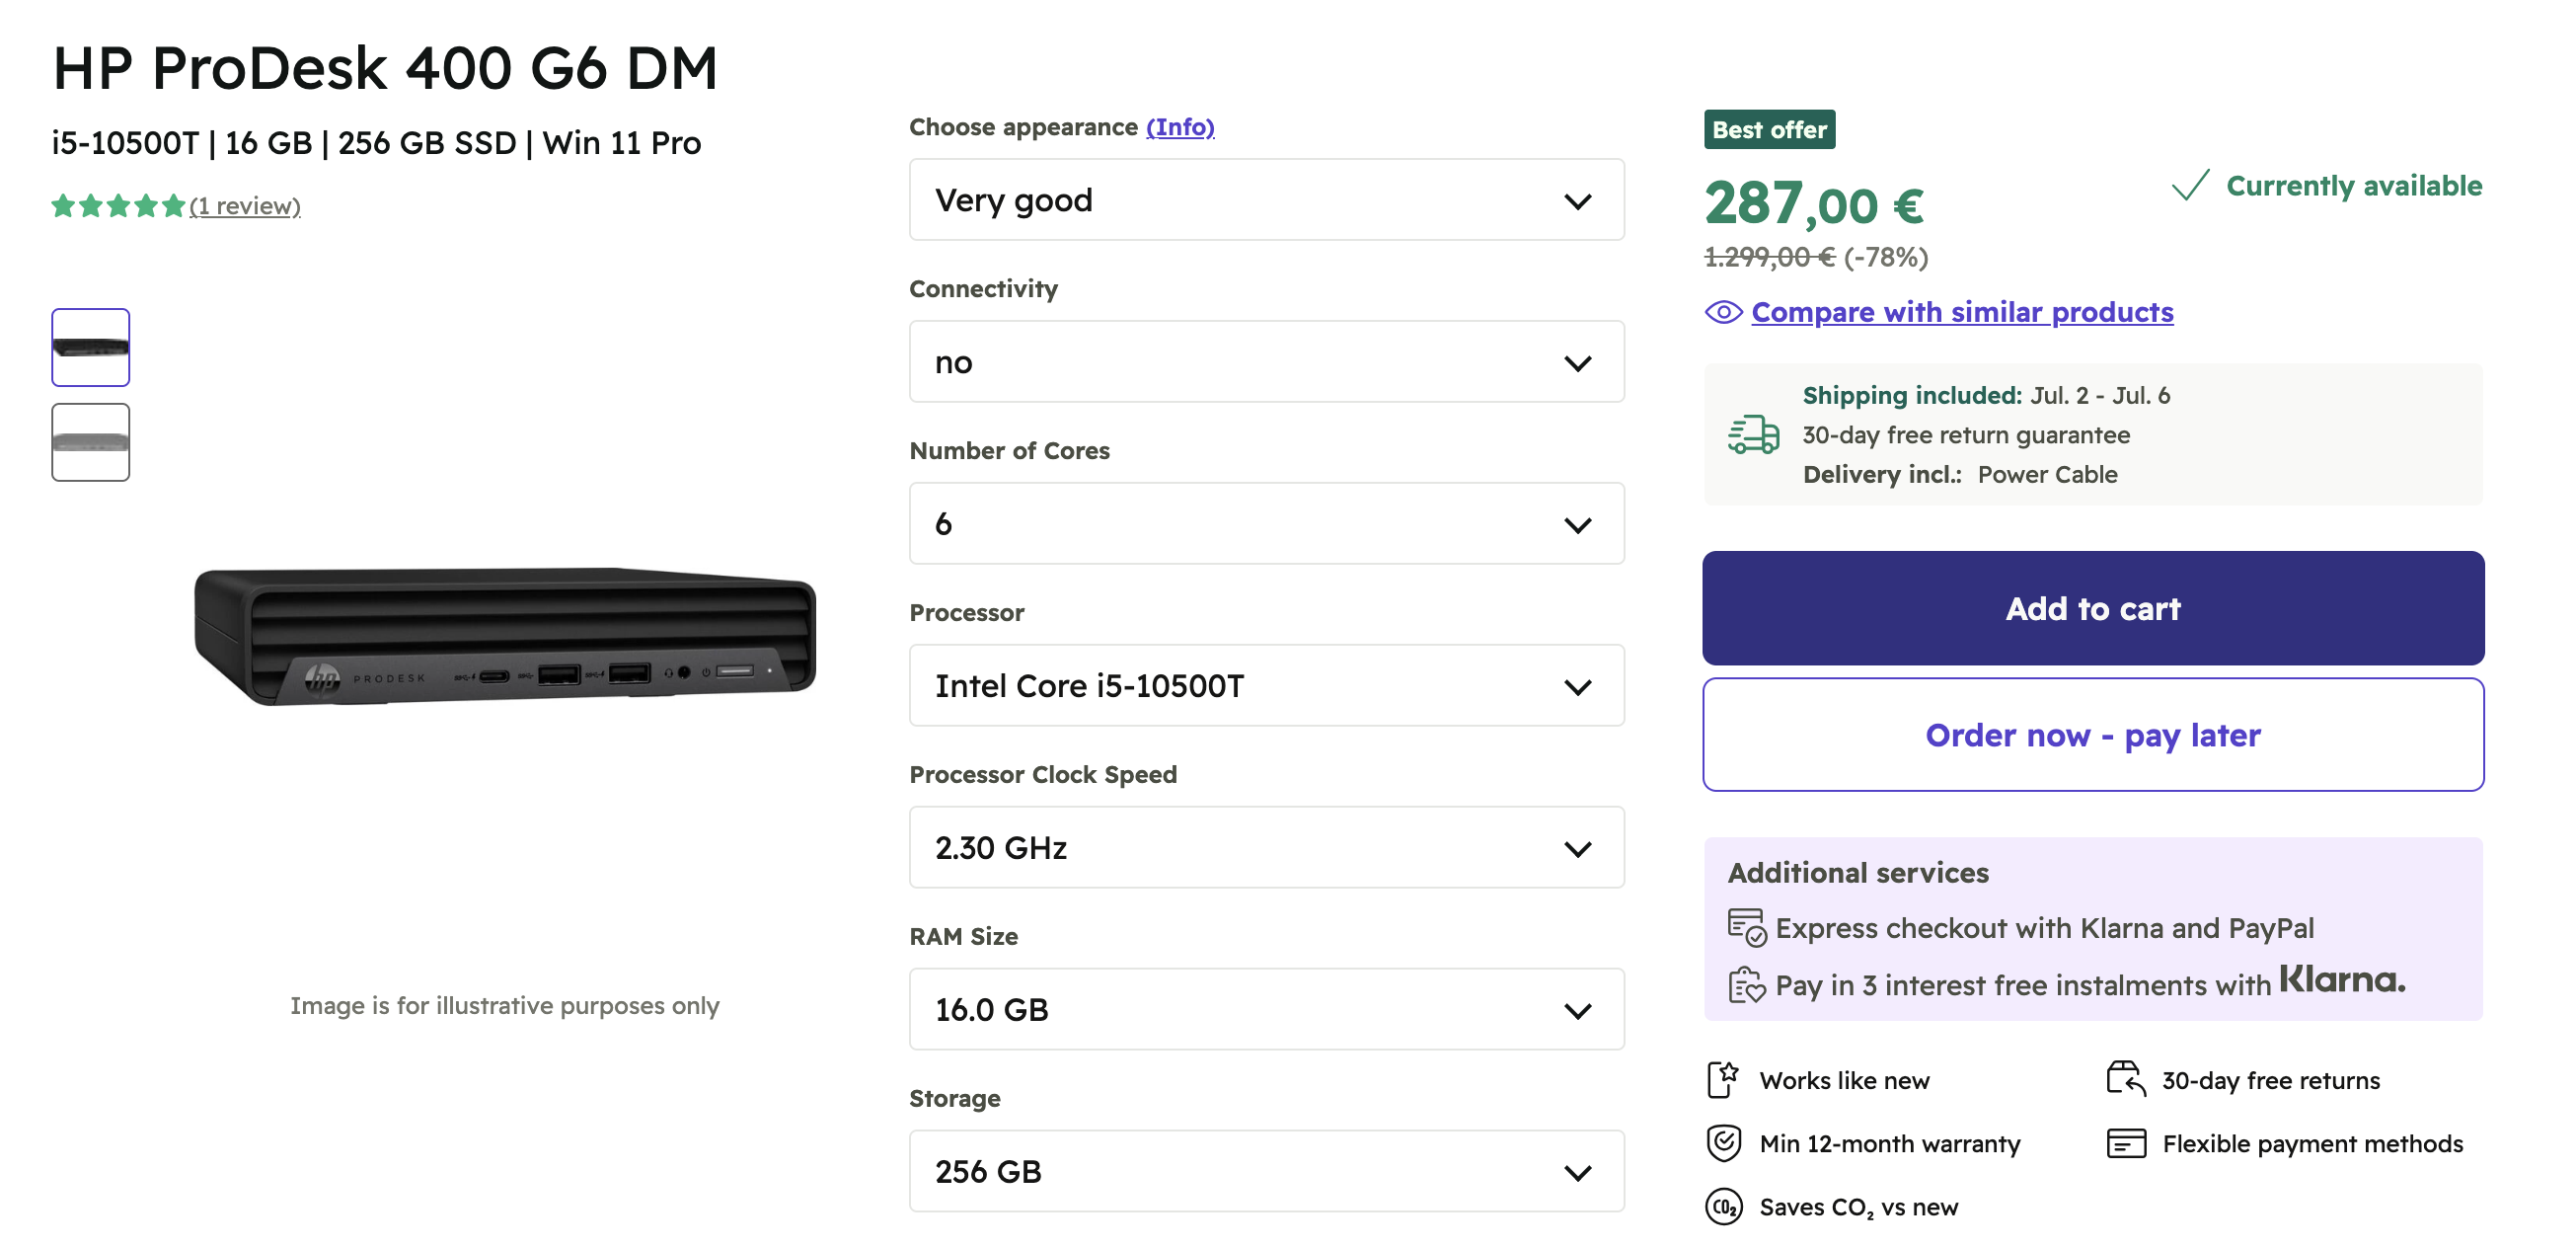Click the struck-through 1.299,00 € price
Image resolution: width=2576 pixels, height=1248 pixels.
(1769, 257)
